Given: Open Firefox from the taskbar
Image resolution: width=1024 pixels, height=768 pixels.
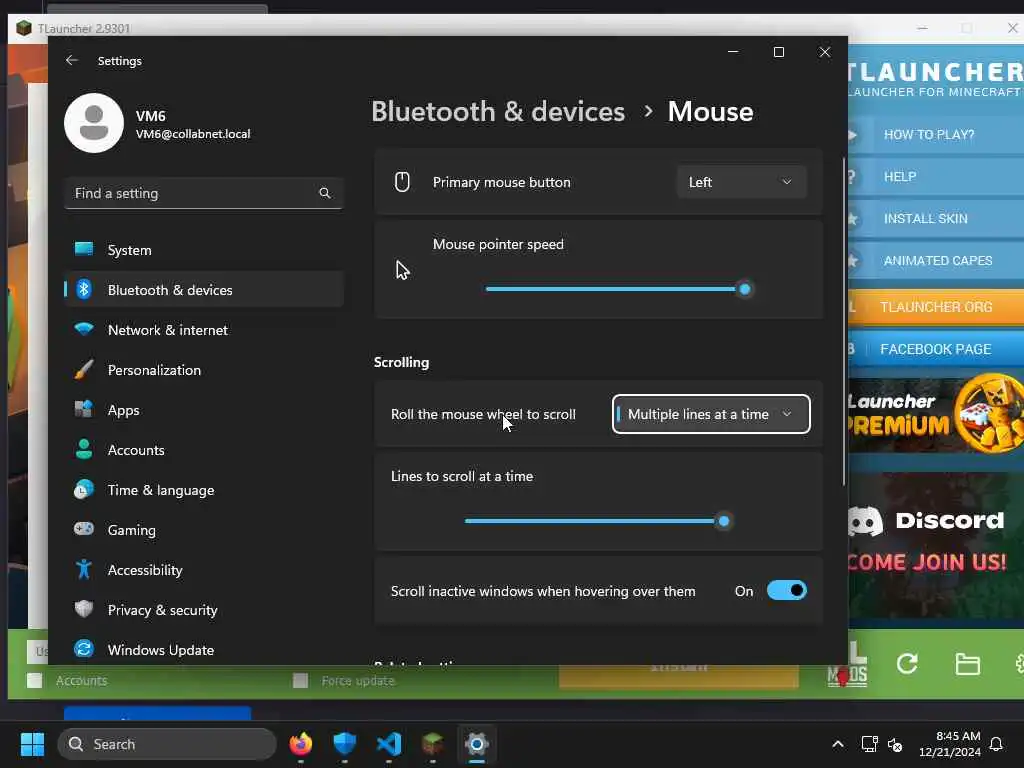Looking at the screenshot, I should pyautogui.click(x=300, y=744).
